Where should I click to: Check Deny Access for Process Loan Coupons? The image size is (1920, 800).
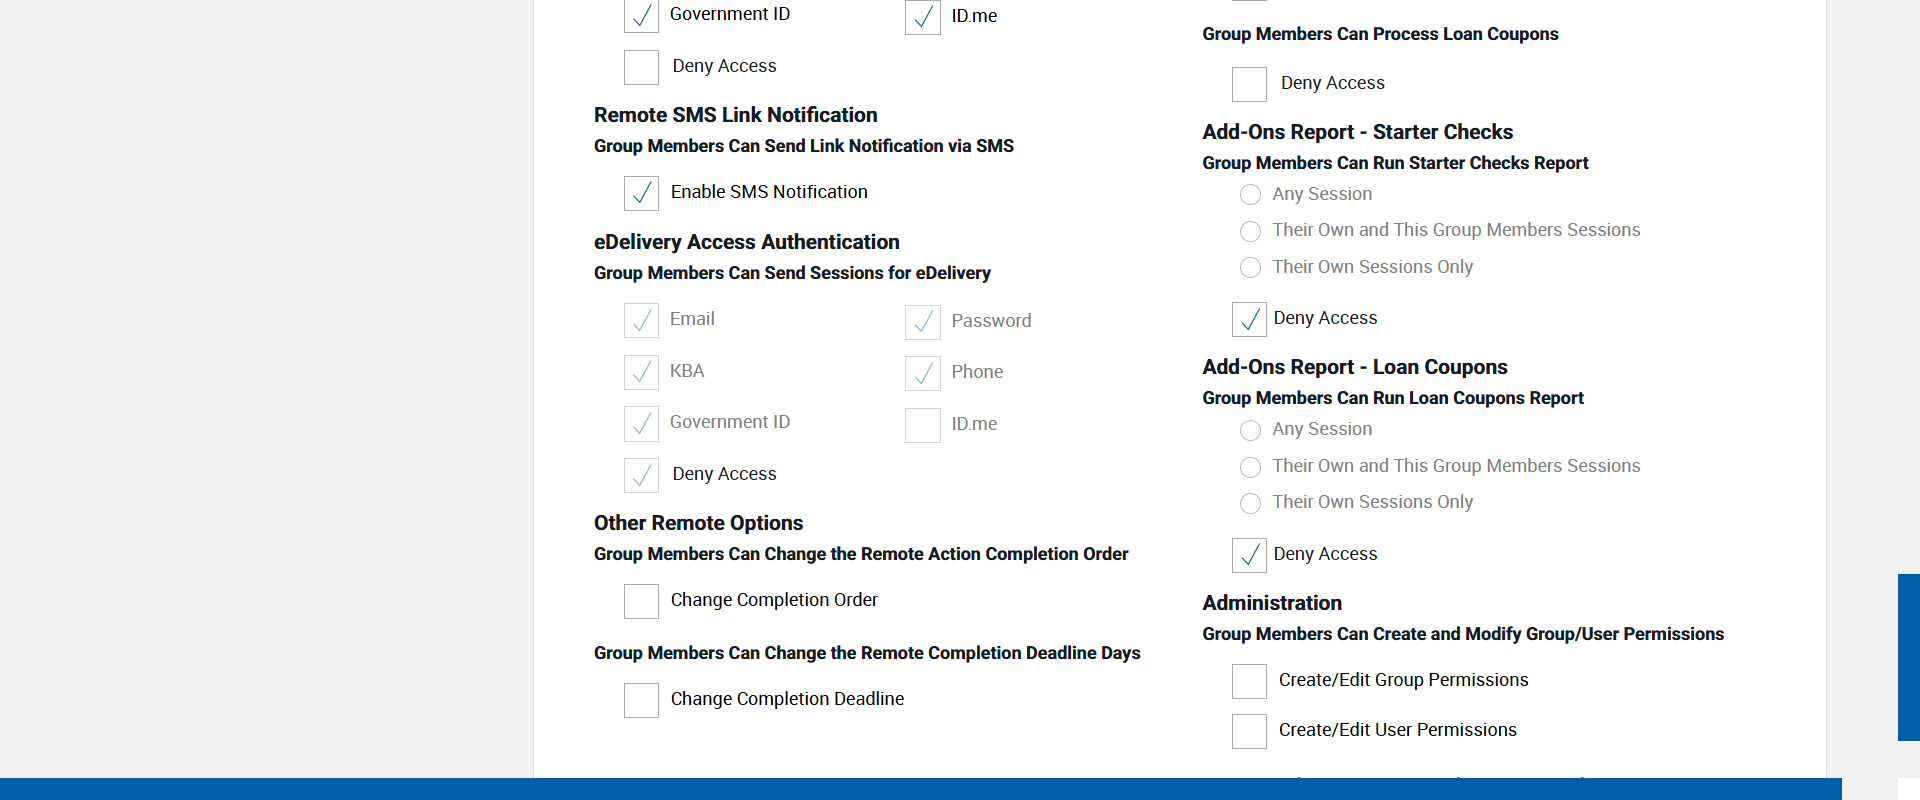tap(1249, 84)
